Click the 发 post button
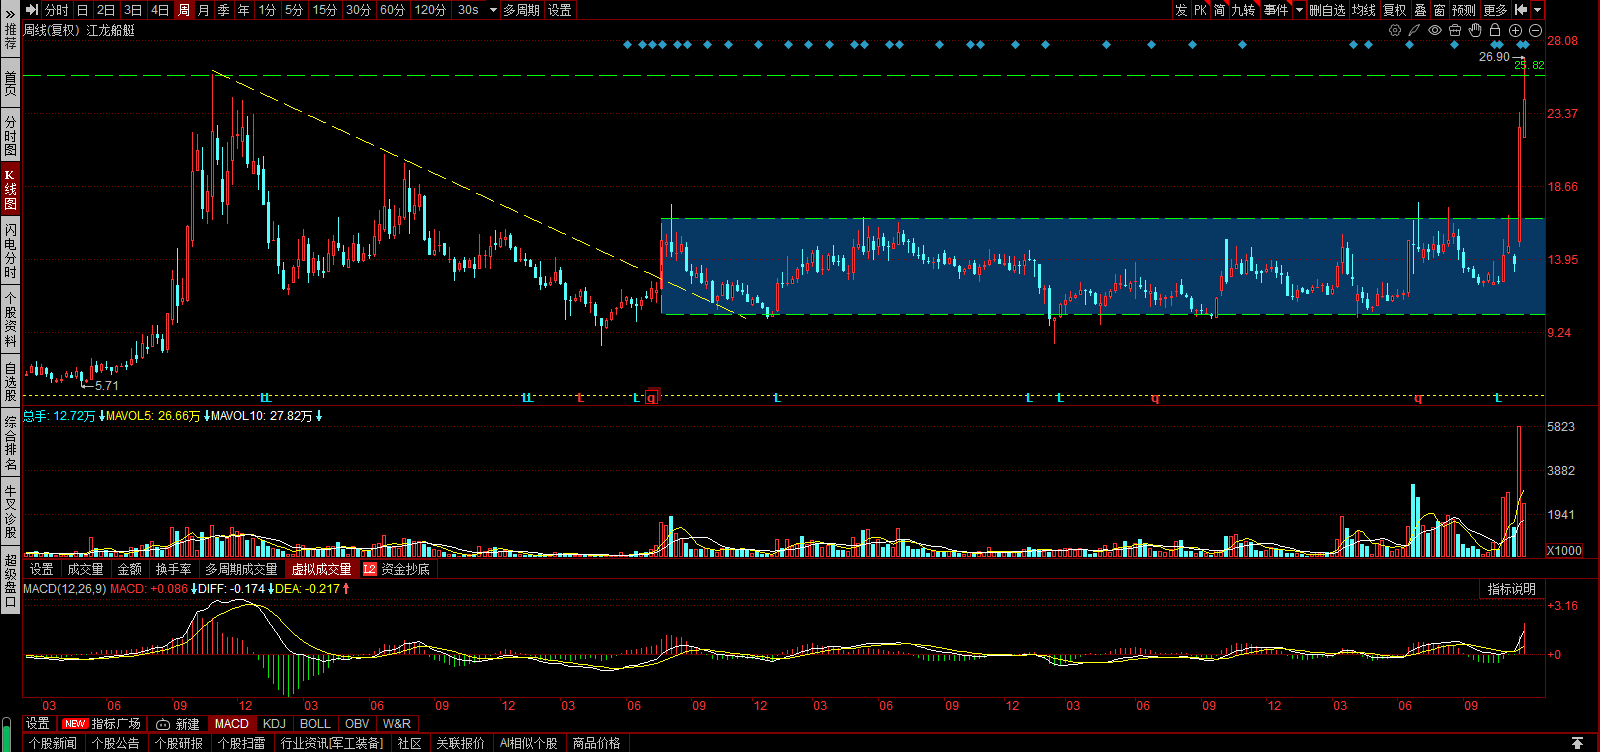 1181,10
